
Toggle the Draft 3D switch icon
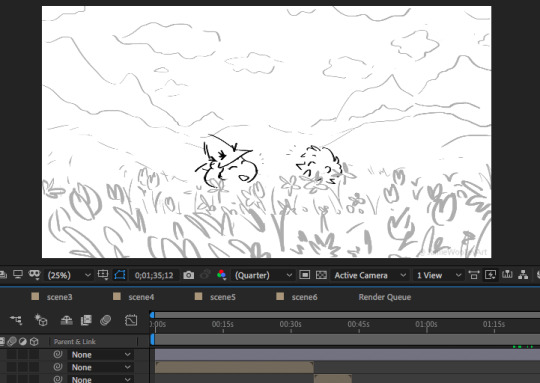41,320
